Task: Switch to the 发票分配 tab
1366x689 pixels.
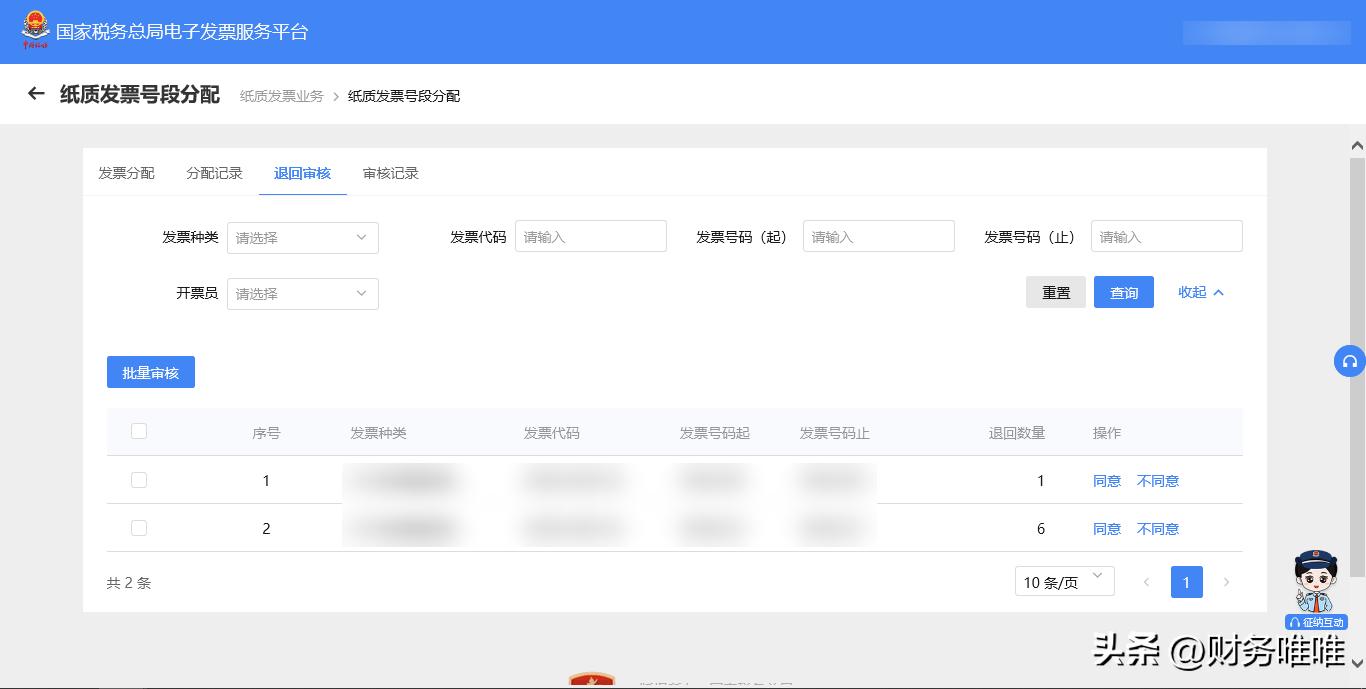Action: click(125, 173)
